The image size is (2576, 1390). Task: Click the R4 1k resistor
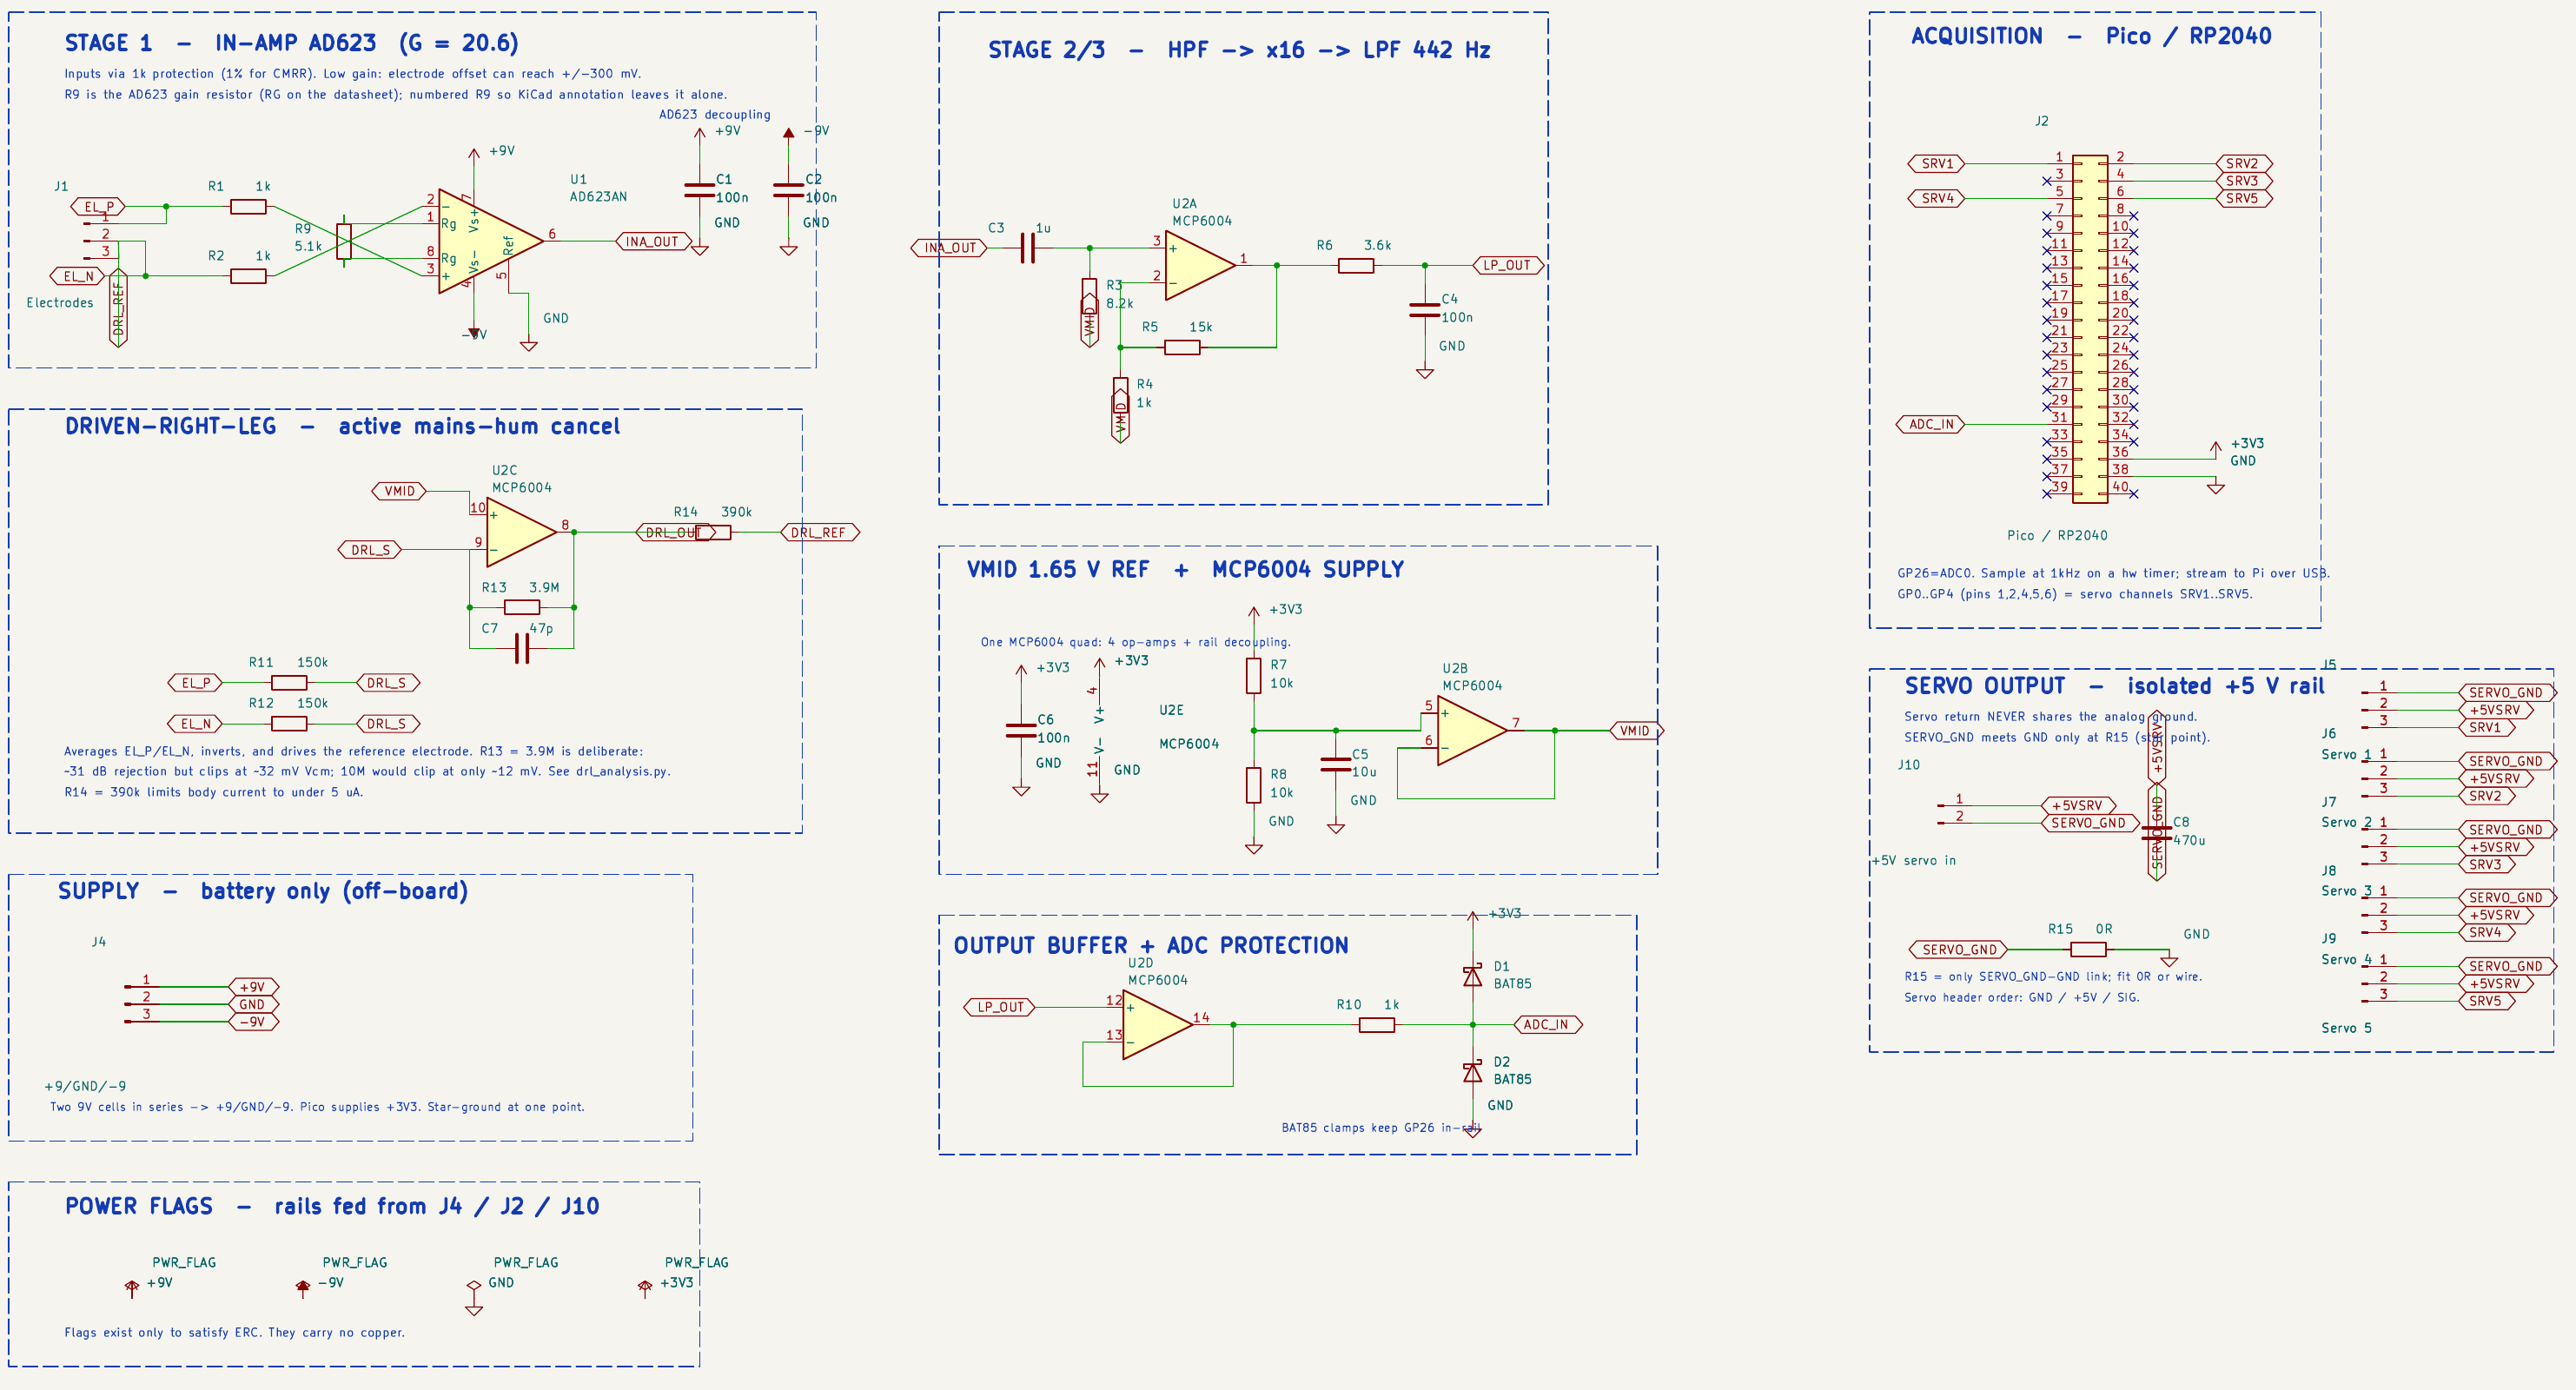click(x=1120, y=395)
